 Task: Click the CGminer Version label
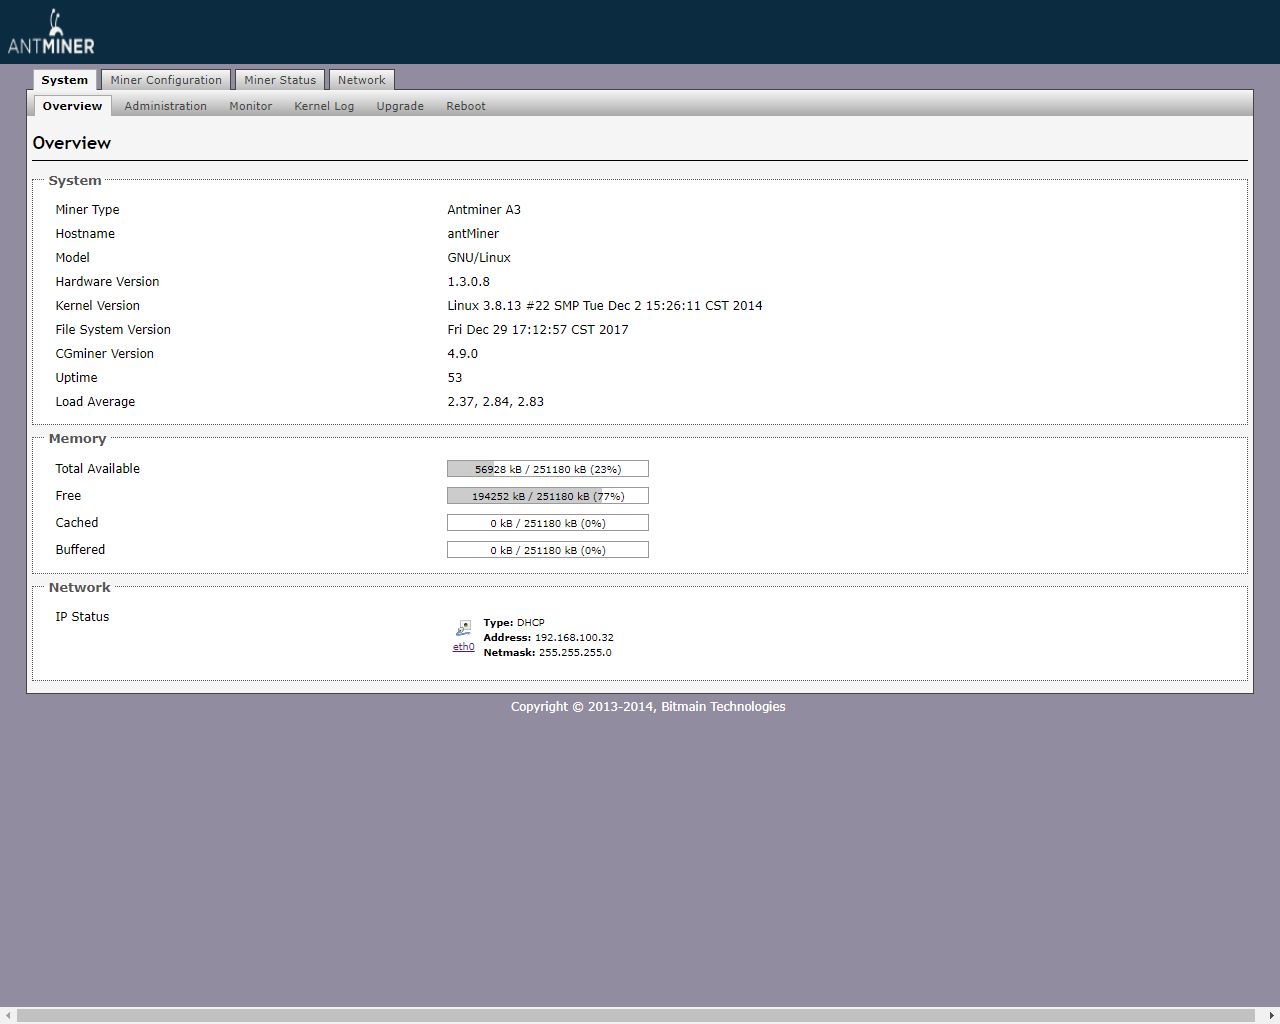point(104,354)
